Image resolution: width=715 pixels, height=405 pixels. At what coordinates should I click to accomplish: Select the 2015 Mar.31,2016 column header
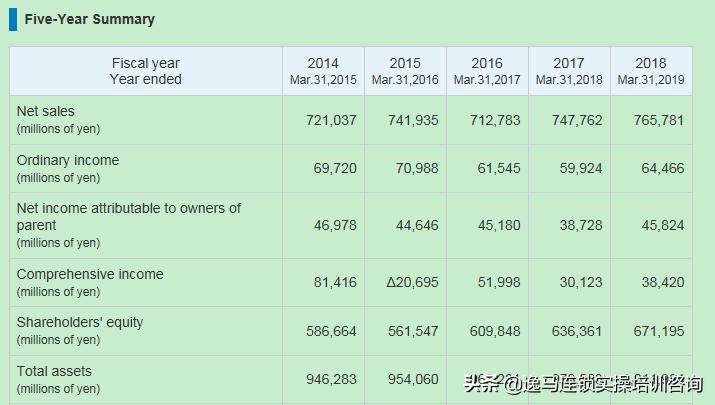[405, 71]
